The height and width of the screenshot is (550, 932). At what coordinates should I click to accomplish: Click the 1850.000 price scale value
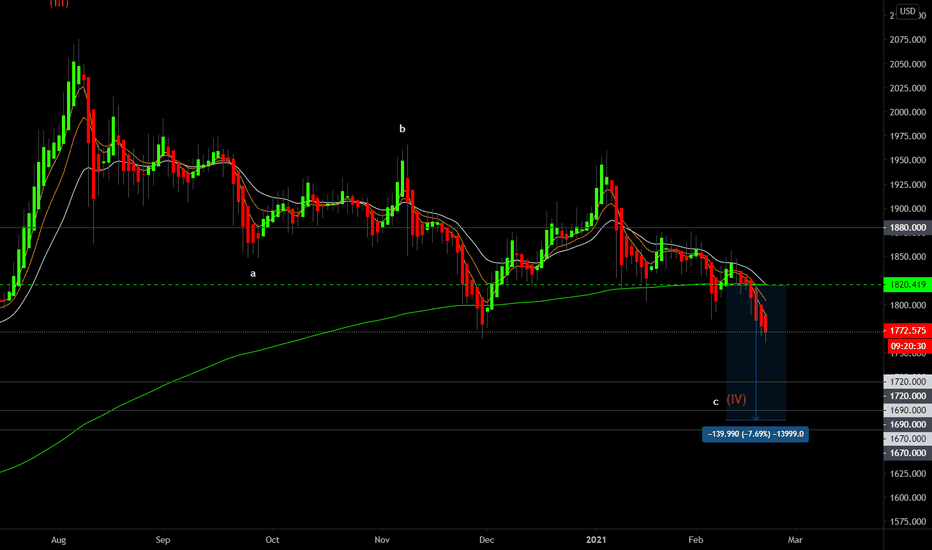point(908,257)
